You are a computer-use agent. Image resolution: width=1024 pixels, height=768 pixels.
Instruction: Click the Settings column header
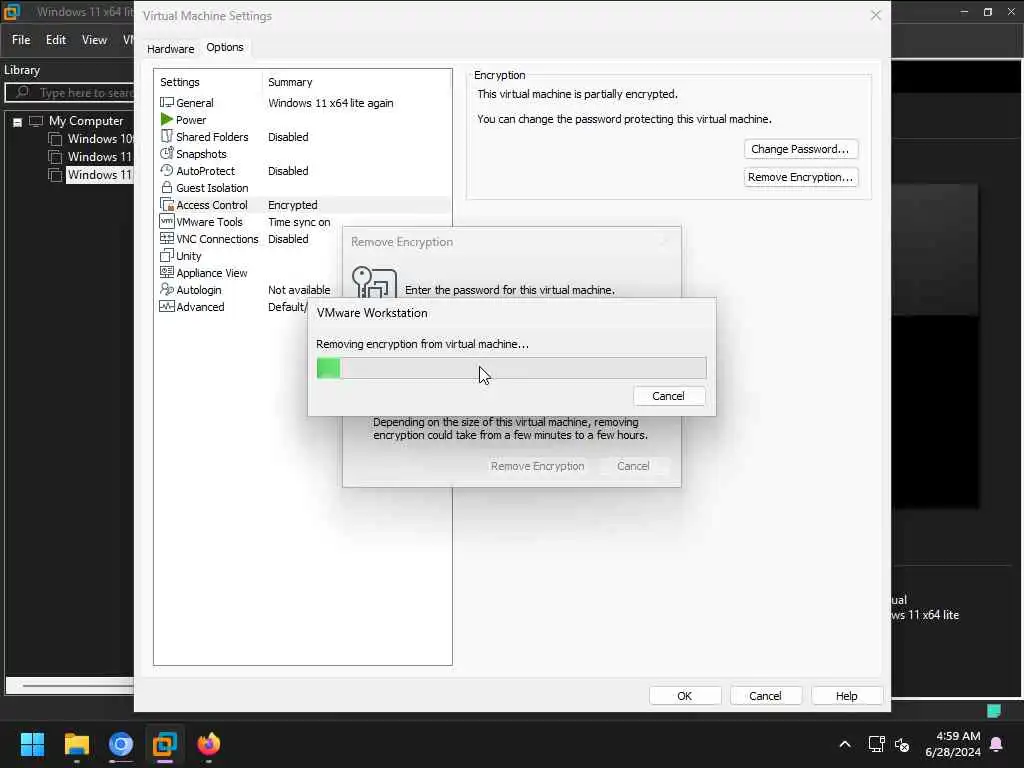(x=180, y=82)
